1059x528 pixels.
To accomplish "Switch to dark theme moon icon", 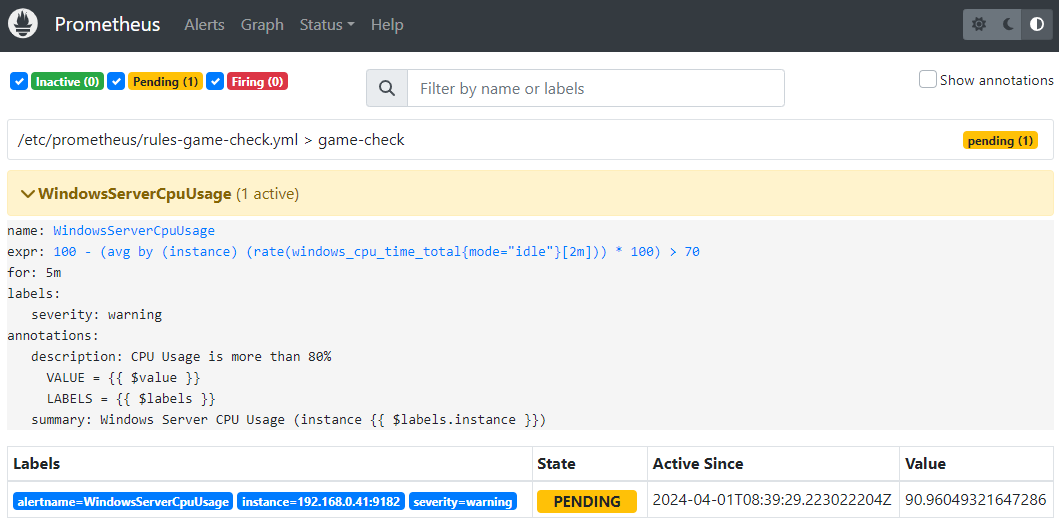I will 1008,25.
